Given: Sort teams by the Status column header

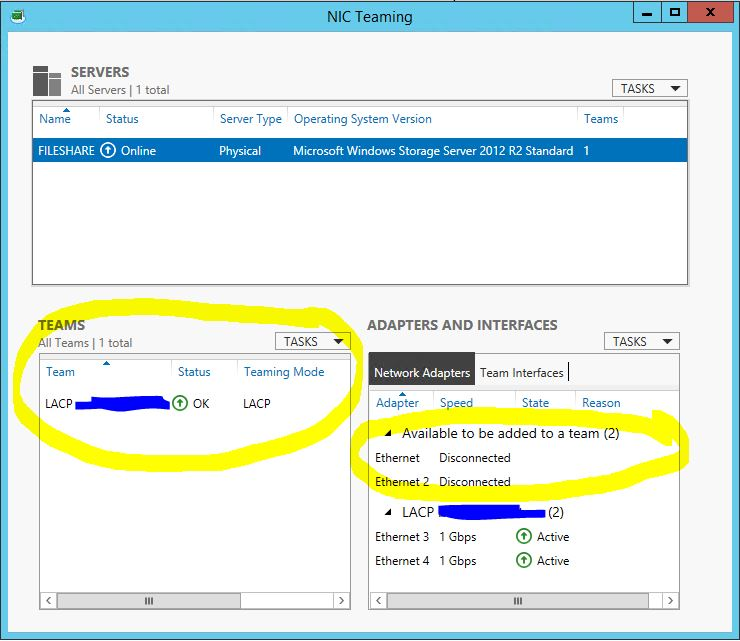Looking at the screenshot, I should pos(194,371).
